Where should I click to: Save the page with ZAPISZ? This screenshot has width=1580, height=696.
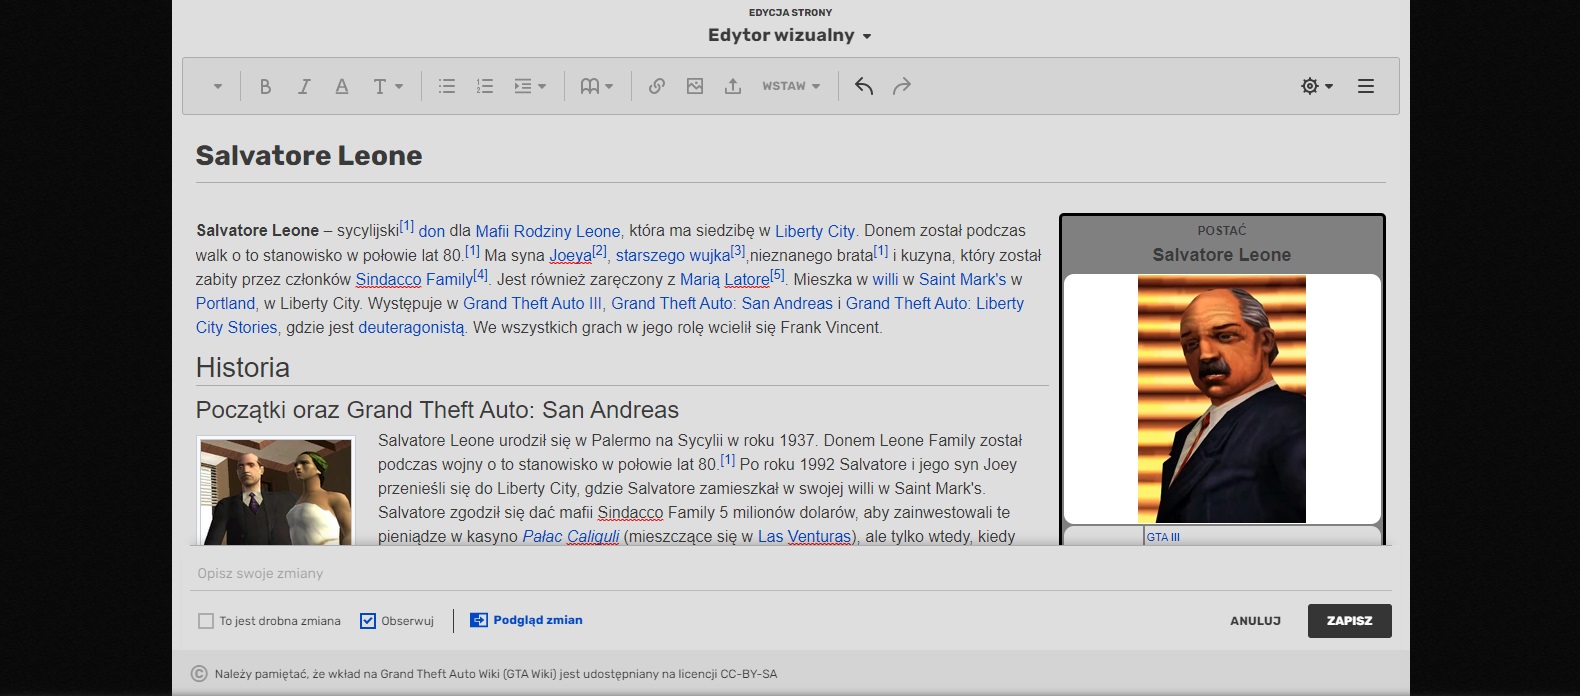(1350, 621)
